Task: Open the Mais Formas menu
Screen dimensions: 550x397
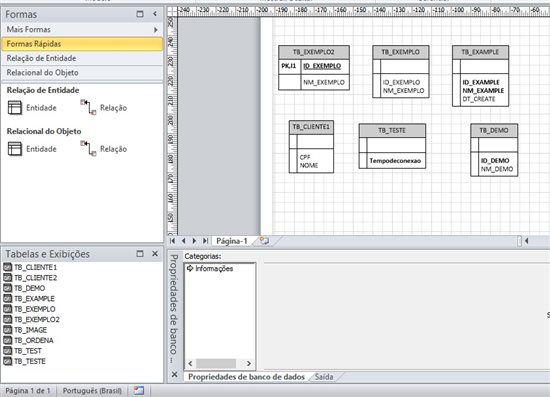Action: [x=82, y=29]
